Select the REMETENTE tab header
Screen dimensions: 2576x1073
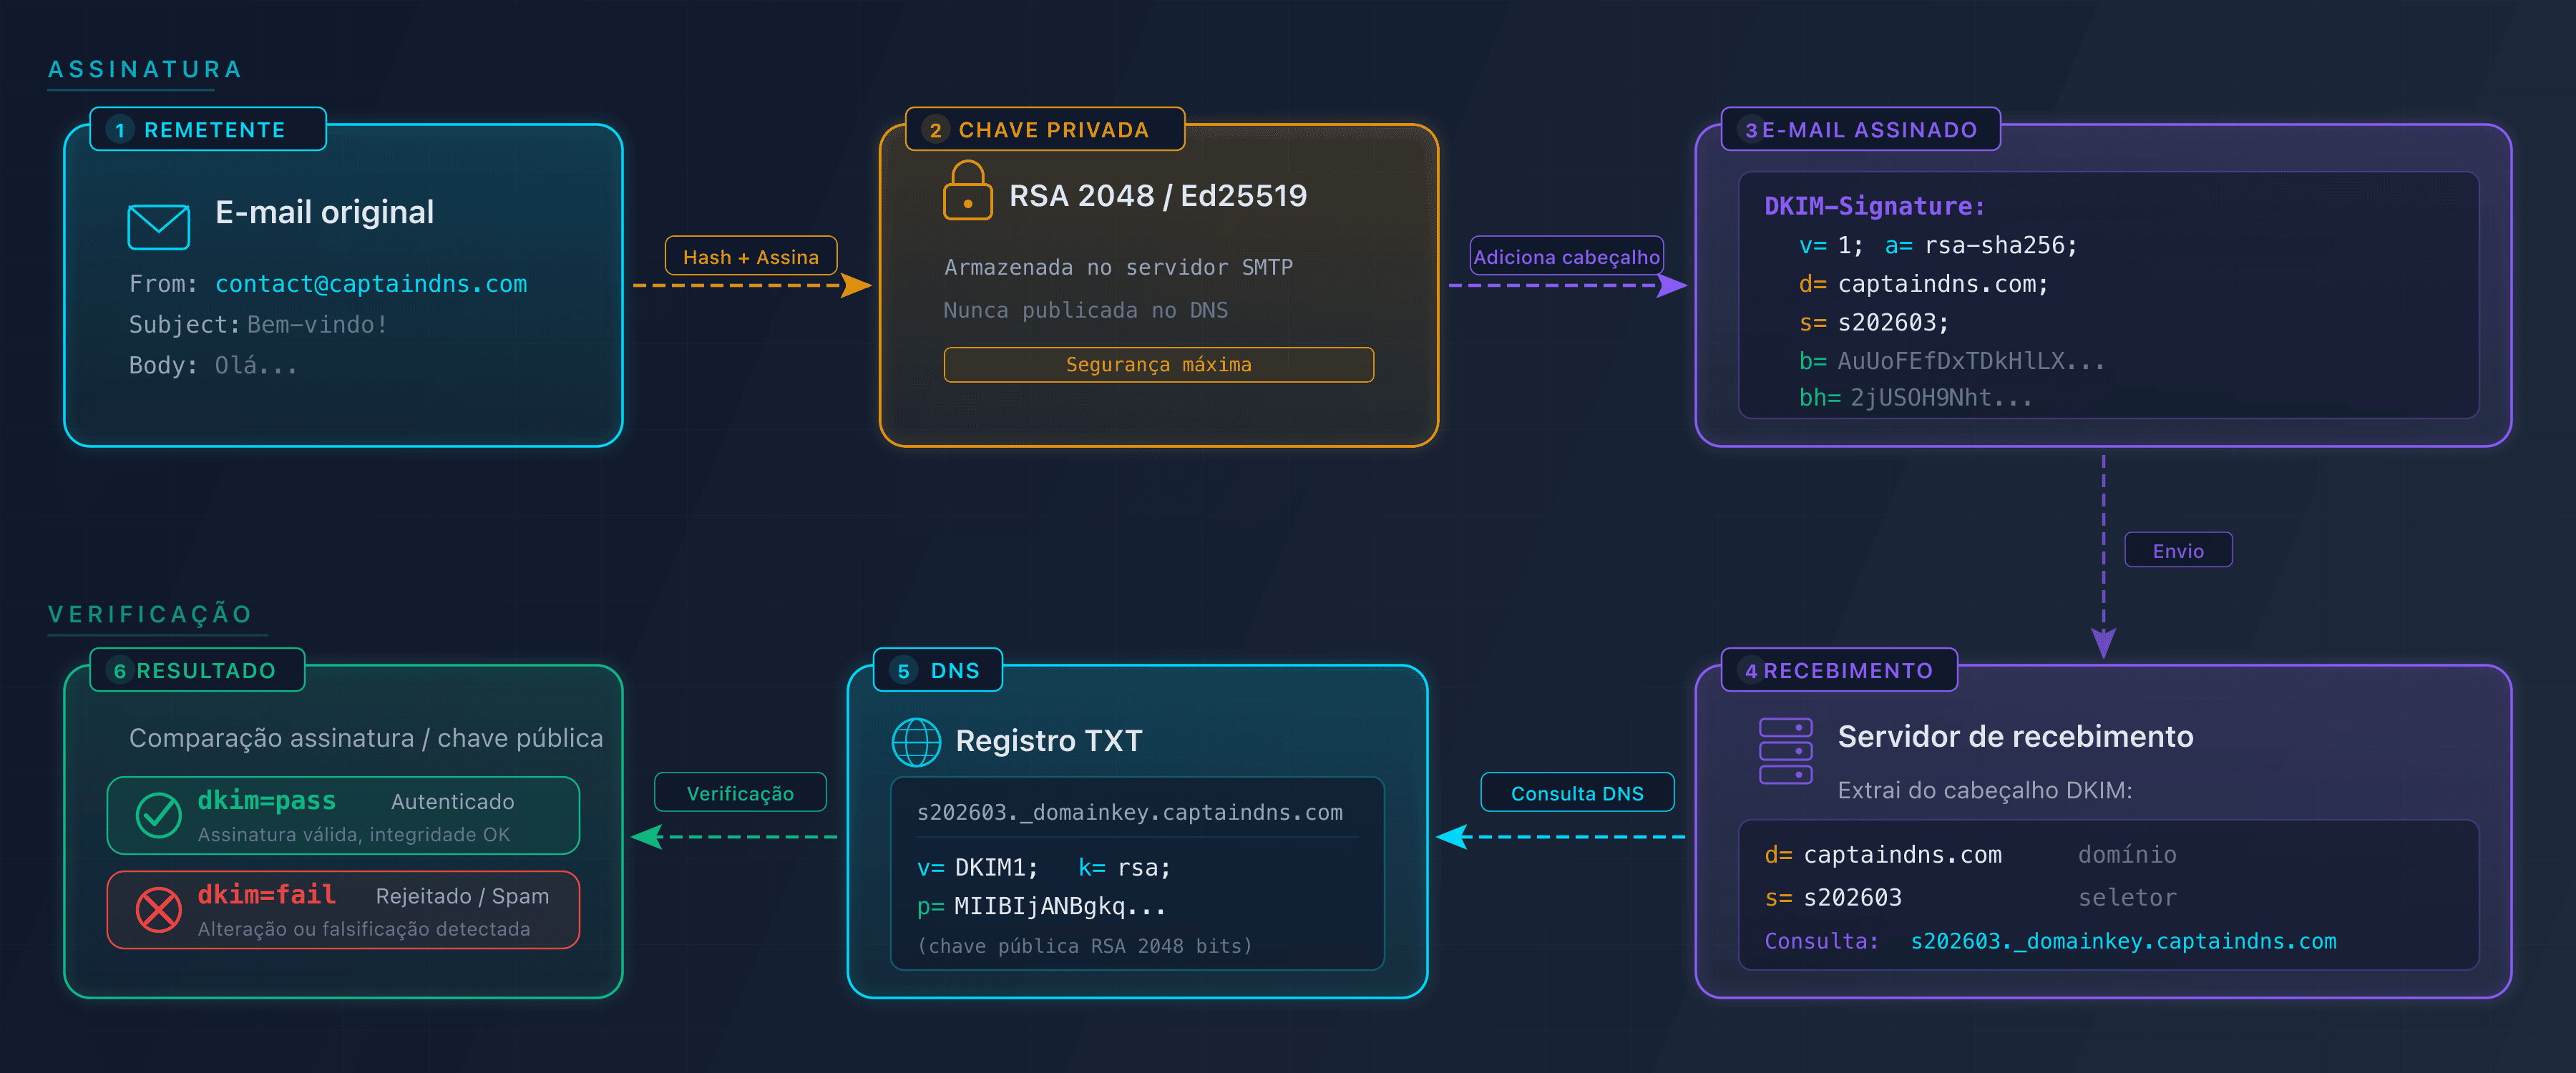(x=208, y=129)
